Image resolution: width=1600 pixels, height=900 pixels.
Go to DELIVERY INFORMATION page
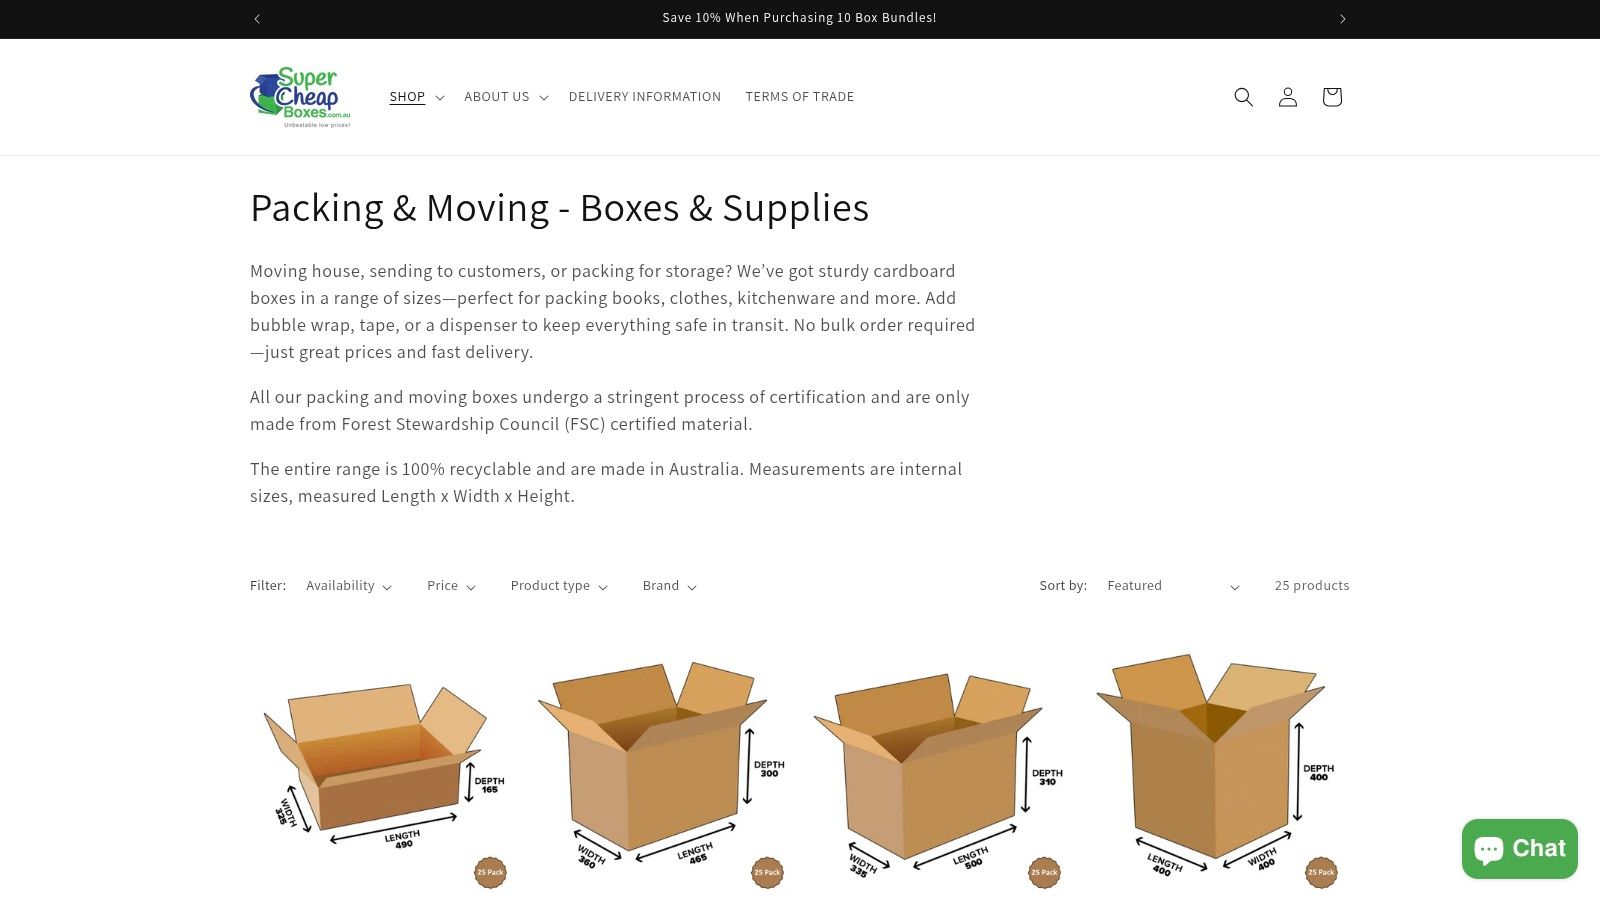click(645, 97)
